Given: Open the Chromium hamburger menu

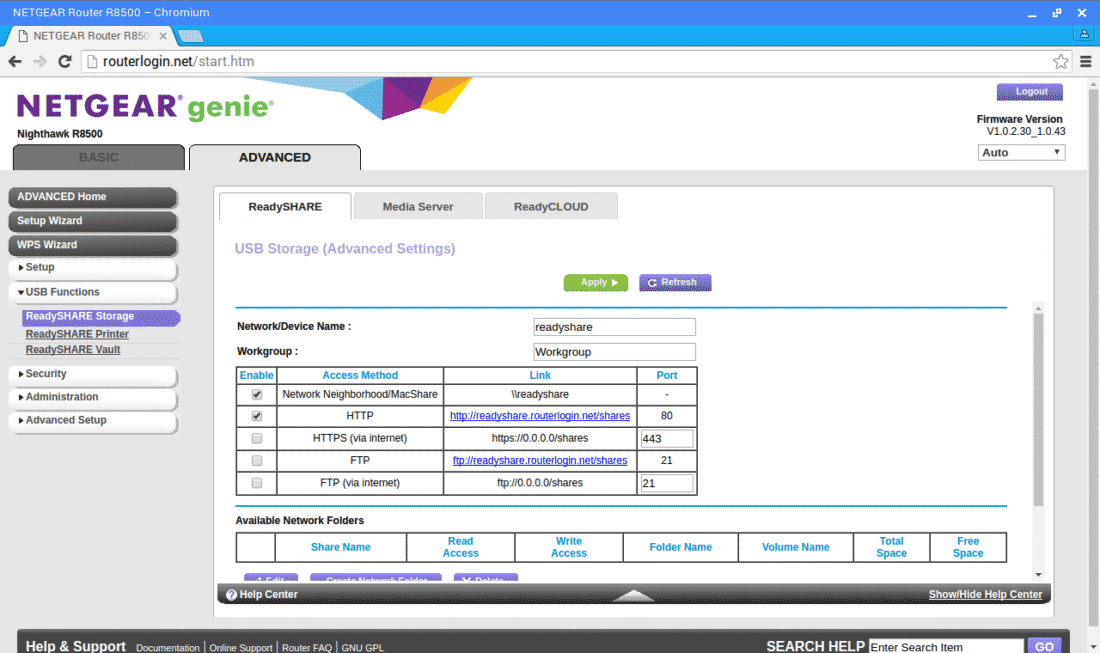Looking at the screenshot, I should tap(1085, 62).
